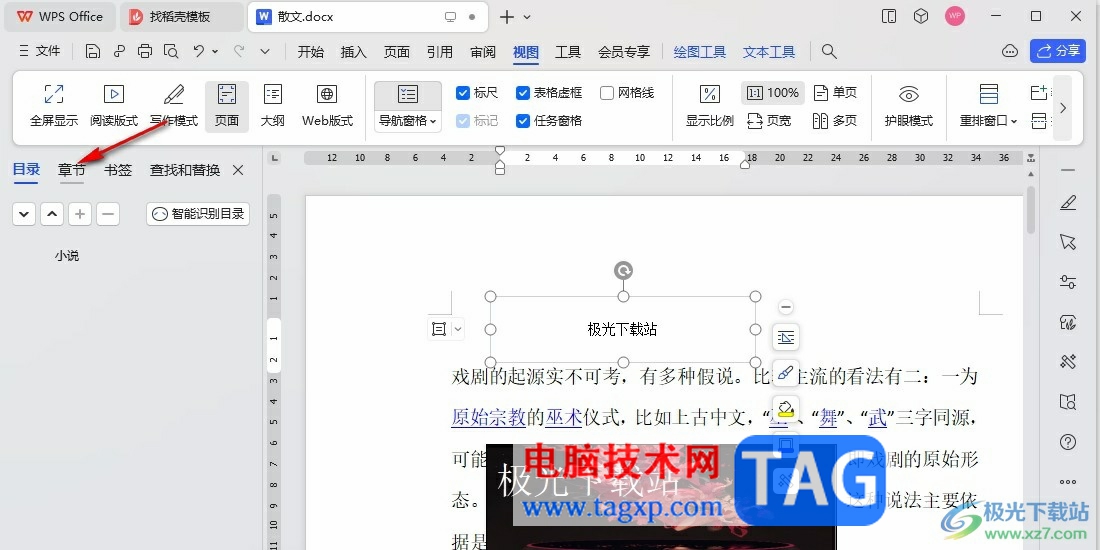The height and width of the screenshot is (550, 1100).
Task: Expand the Rearrange Windows dropdown
Action: coord(988,121)
